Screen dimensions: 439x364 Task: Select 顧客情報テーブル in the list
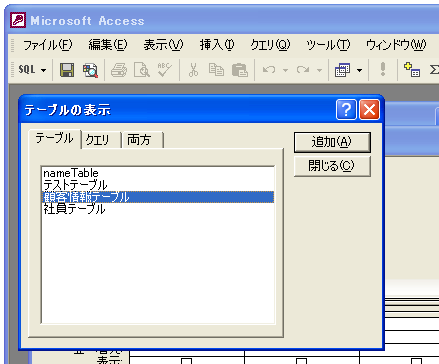pyautogui.click(x=158, y=197)
